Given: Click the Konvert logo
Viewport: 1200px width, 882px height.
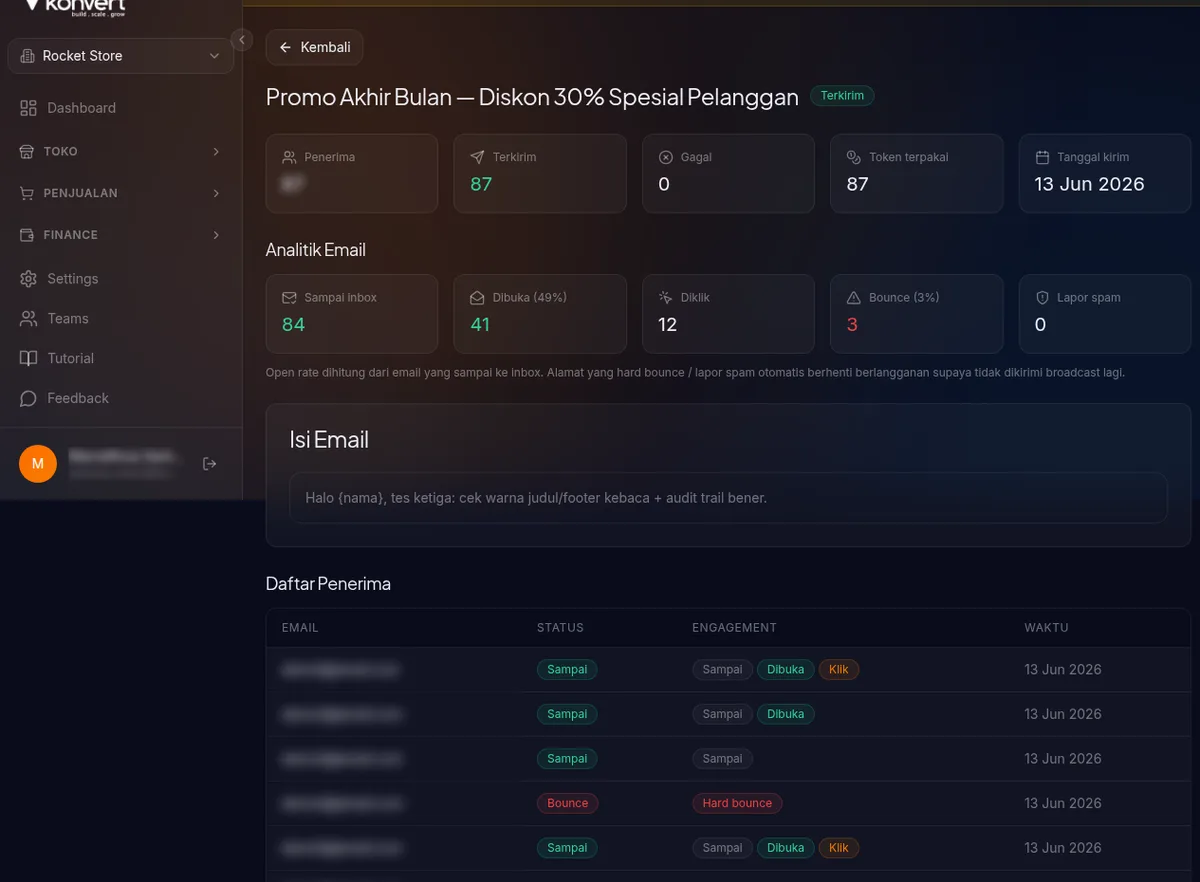Looking at the screenshot, I should [x=74, y=6].
